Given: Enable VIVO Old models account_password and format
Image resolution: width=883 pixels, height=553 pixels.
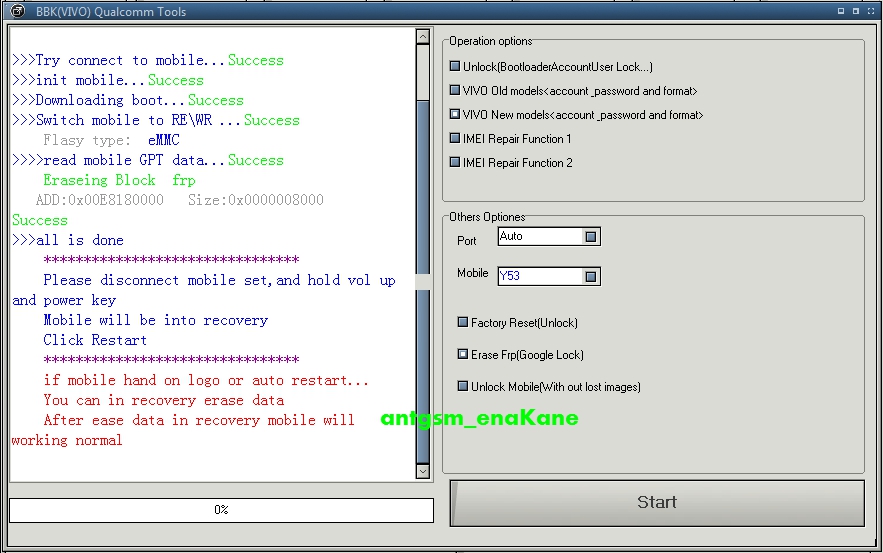Looking at the screenshot, I should point(455,90).
